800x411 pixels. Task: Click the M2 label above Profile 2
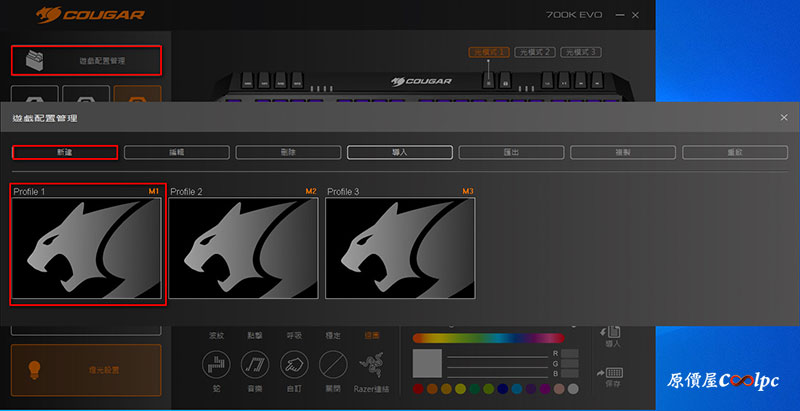point(311,191)
